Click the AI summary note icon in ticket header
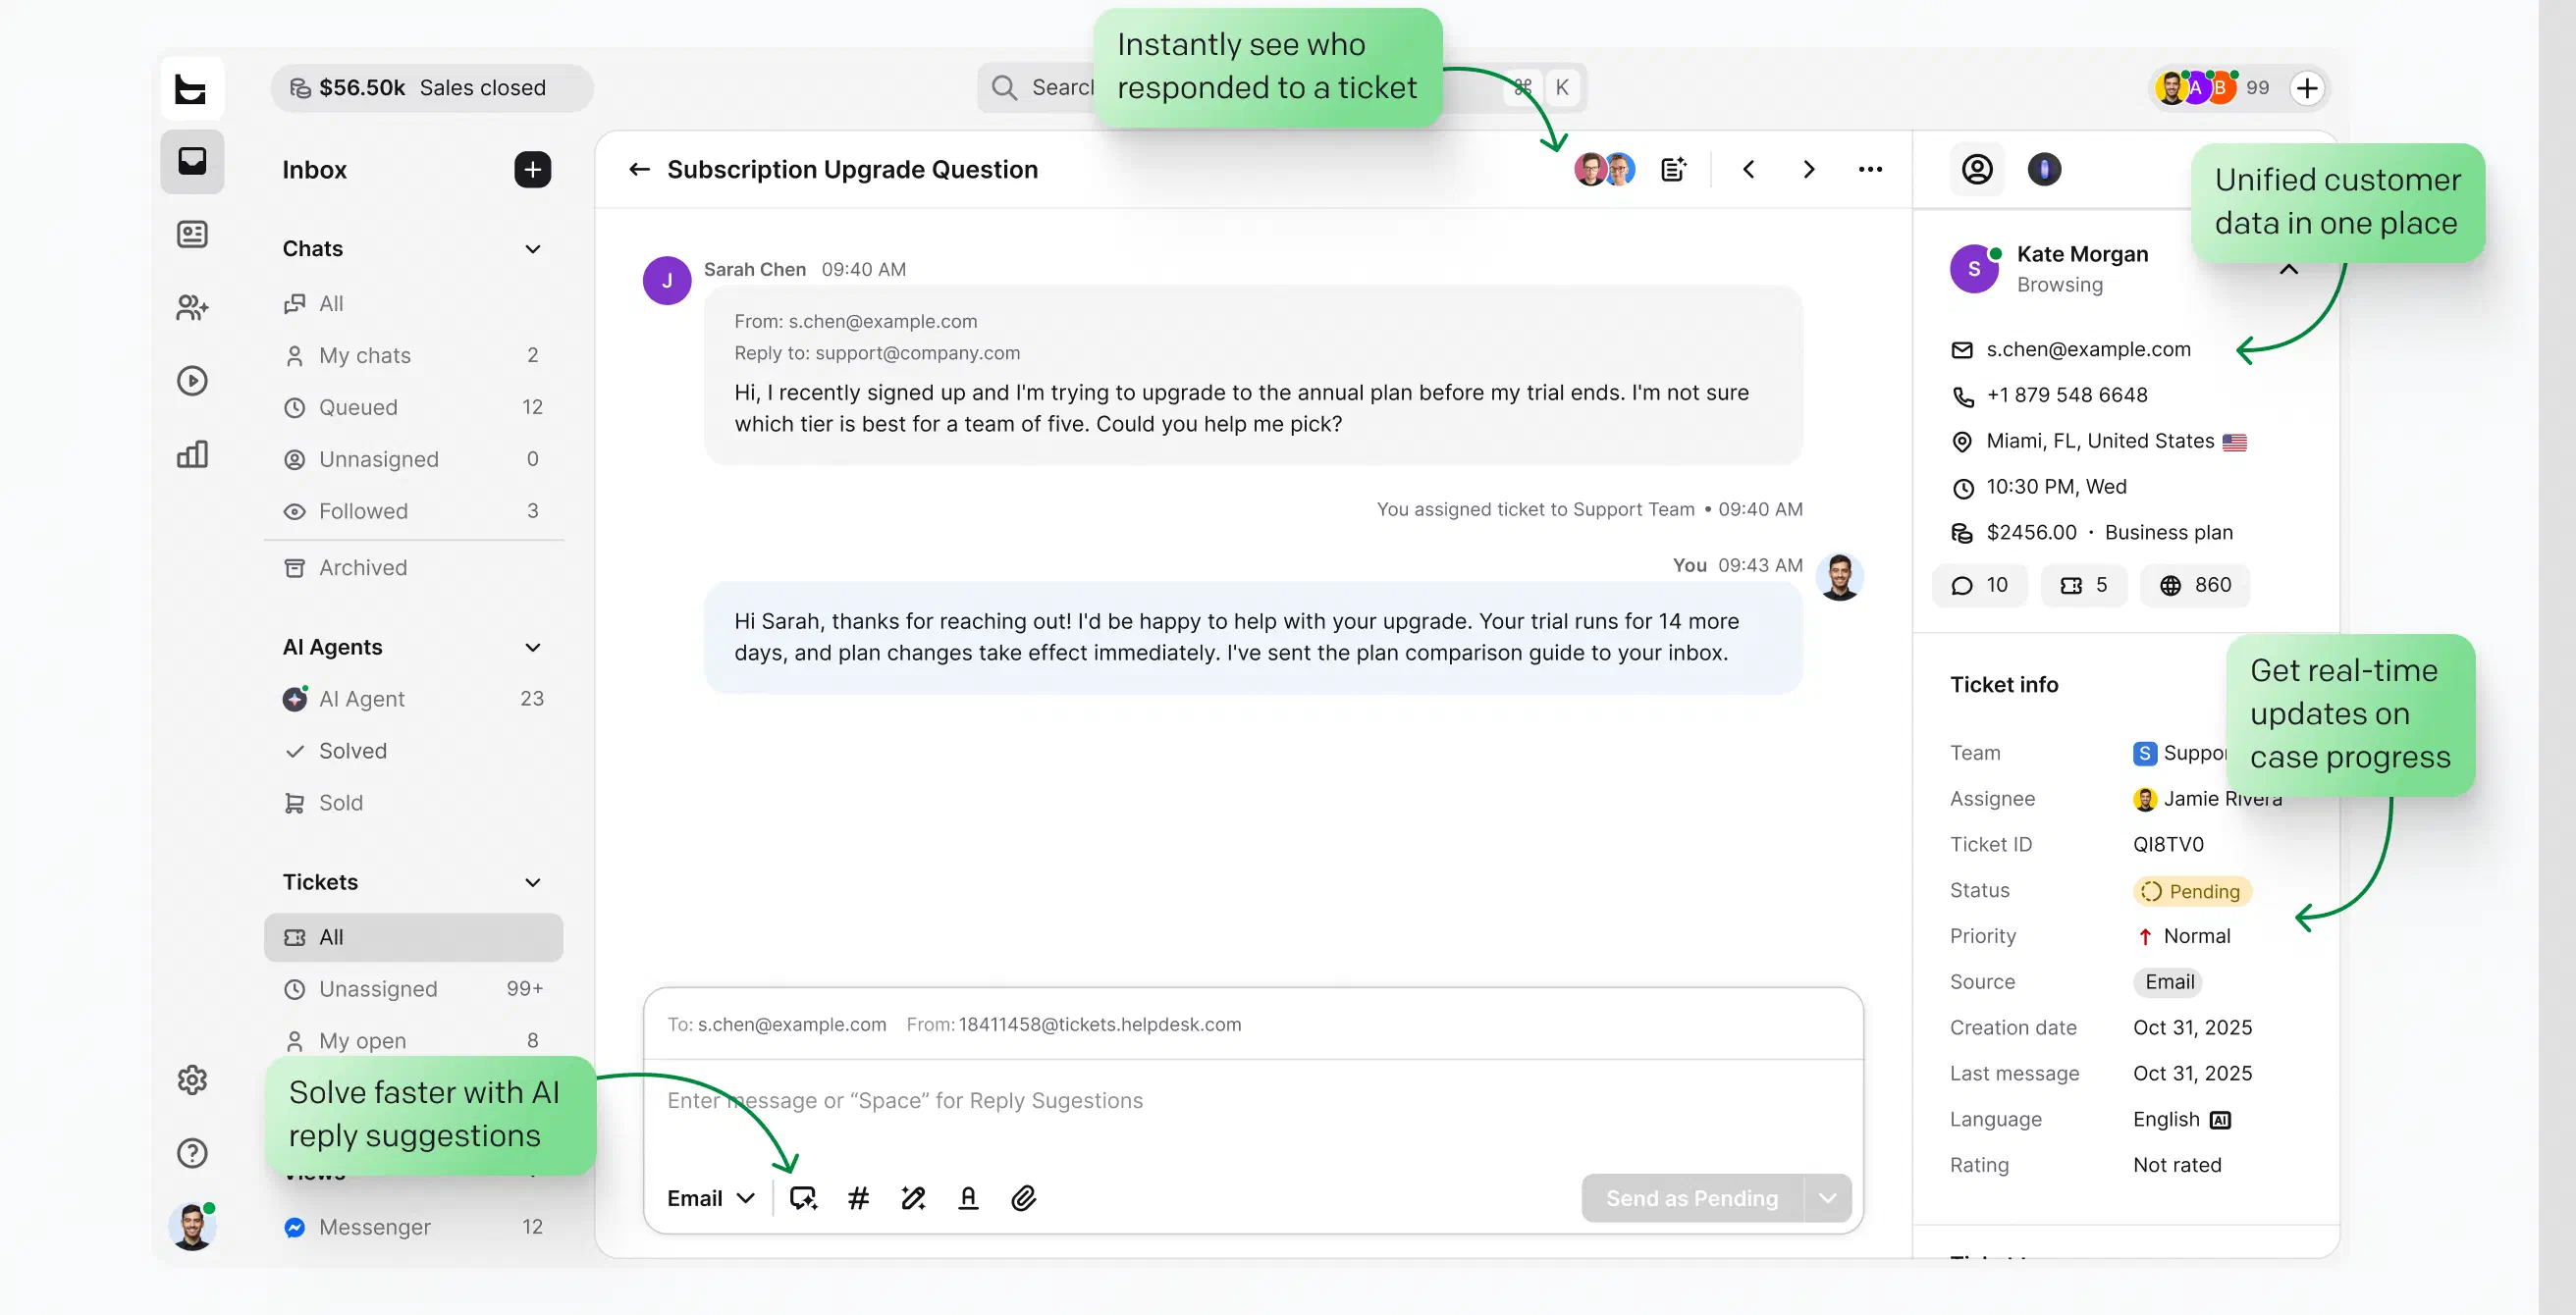Screen dimensions: 2576x1315 pyautogui.click(x=1674, y=170)
